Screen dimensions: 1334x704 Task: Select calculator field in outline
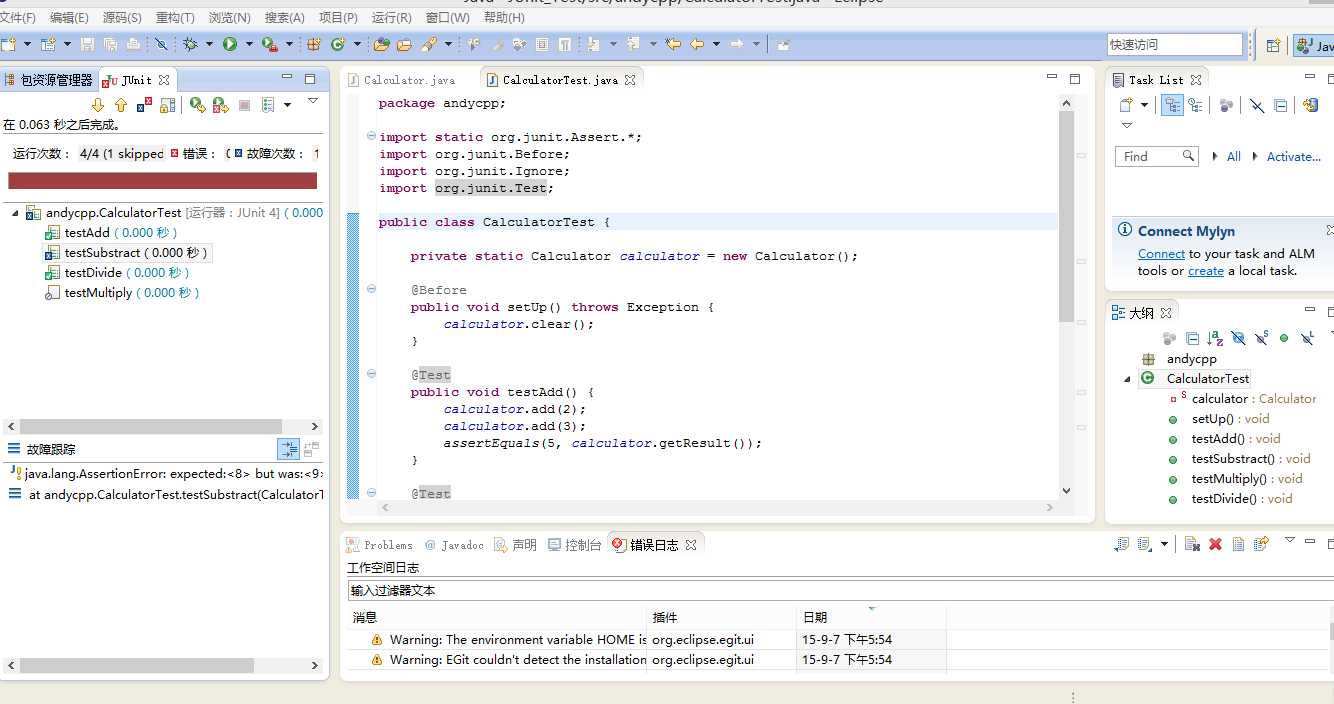pyautogui.click(x=1243, y=399)
